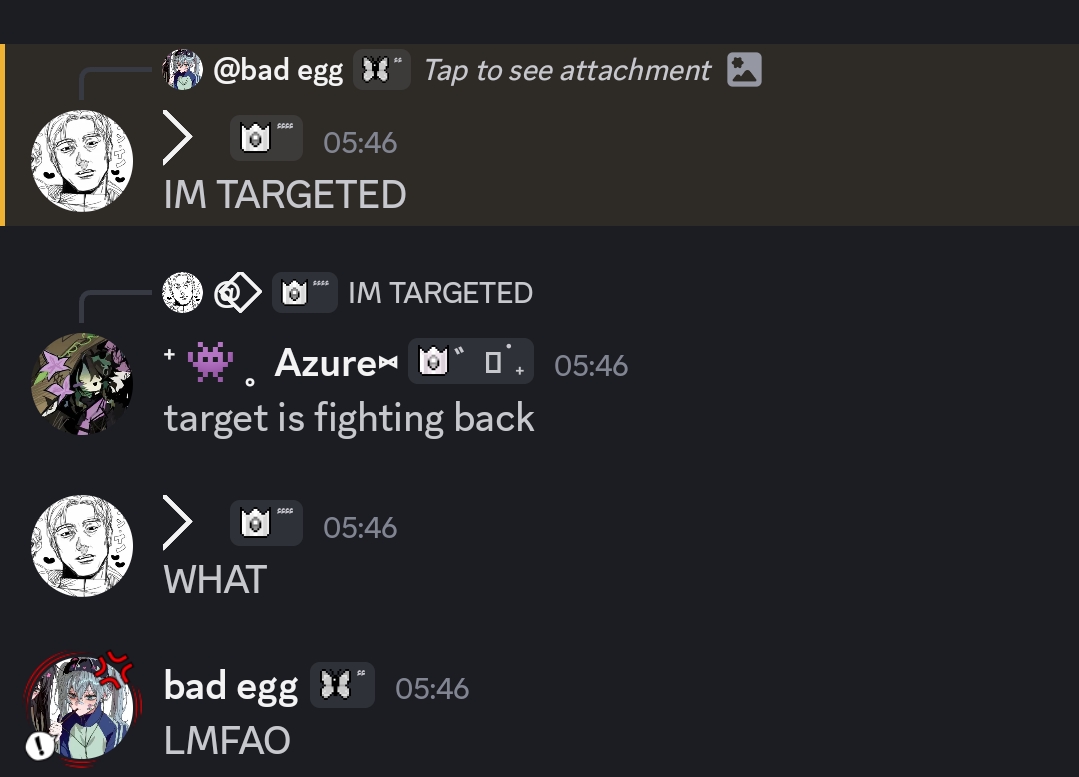Screen dimensions: 1079x777
Task: Click the @bad egg mention in reply header
Action: point(278,70)
